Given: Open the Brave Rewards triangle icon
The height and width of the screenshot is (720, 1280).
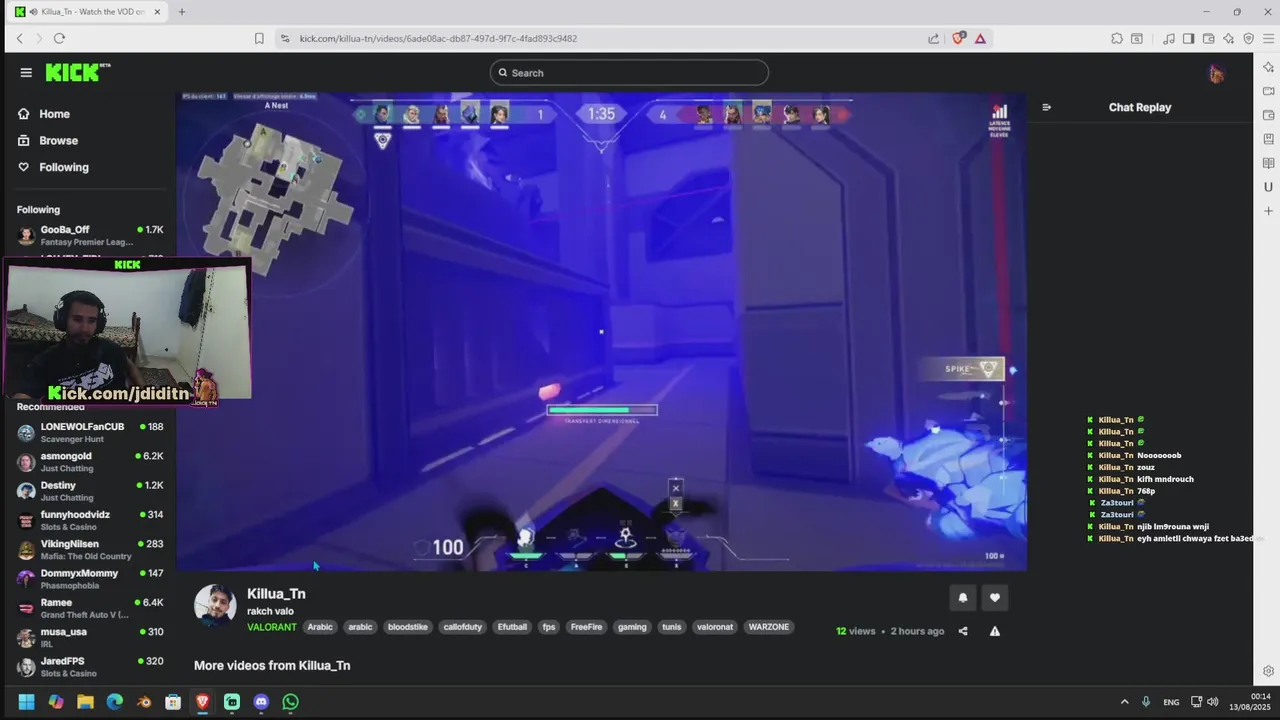Looking at the screenshot, I should click(x=980, y=38).
